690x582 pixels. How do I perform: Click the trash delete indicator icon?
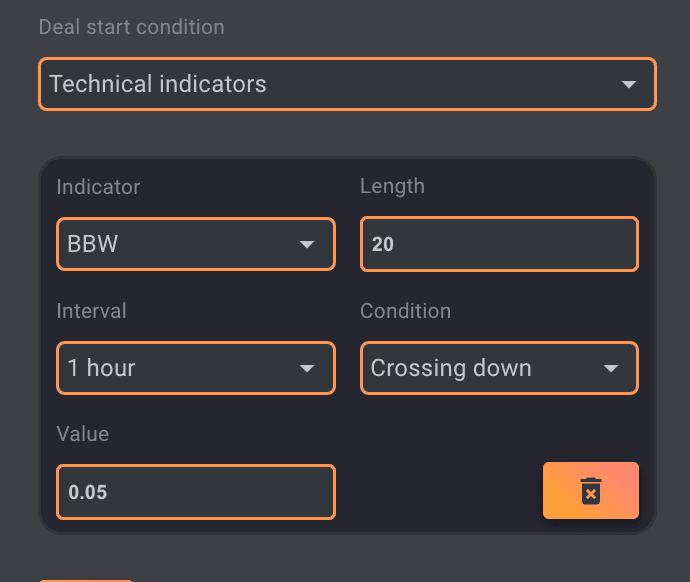(x=591, y=491)
